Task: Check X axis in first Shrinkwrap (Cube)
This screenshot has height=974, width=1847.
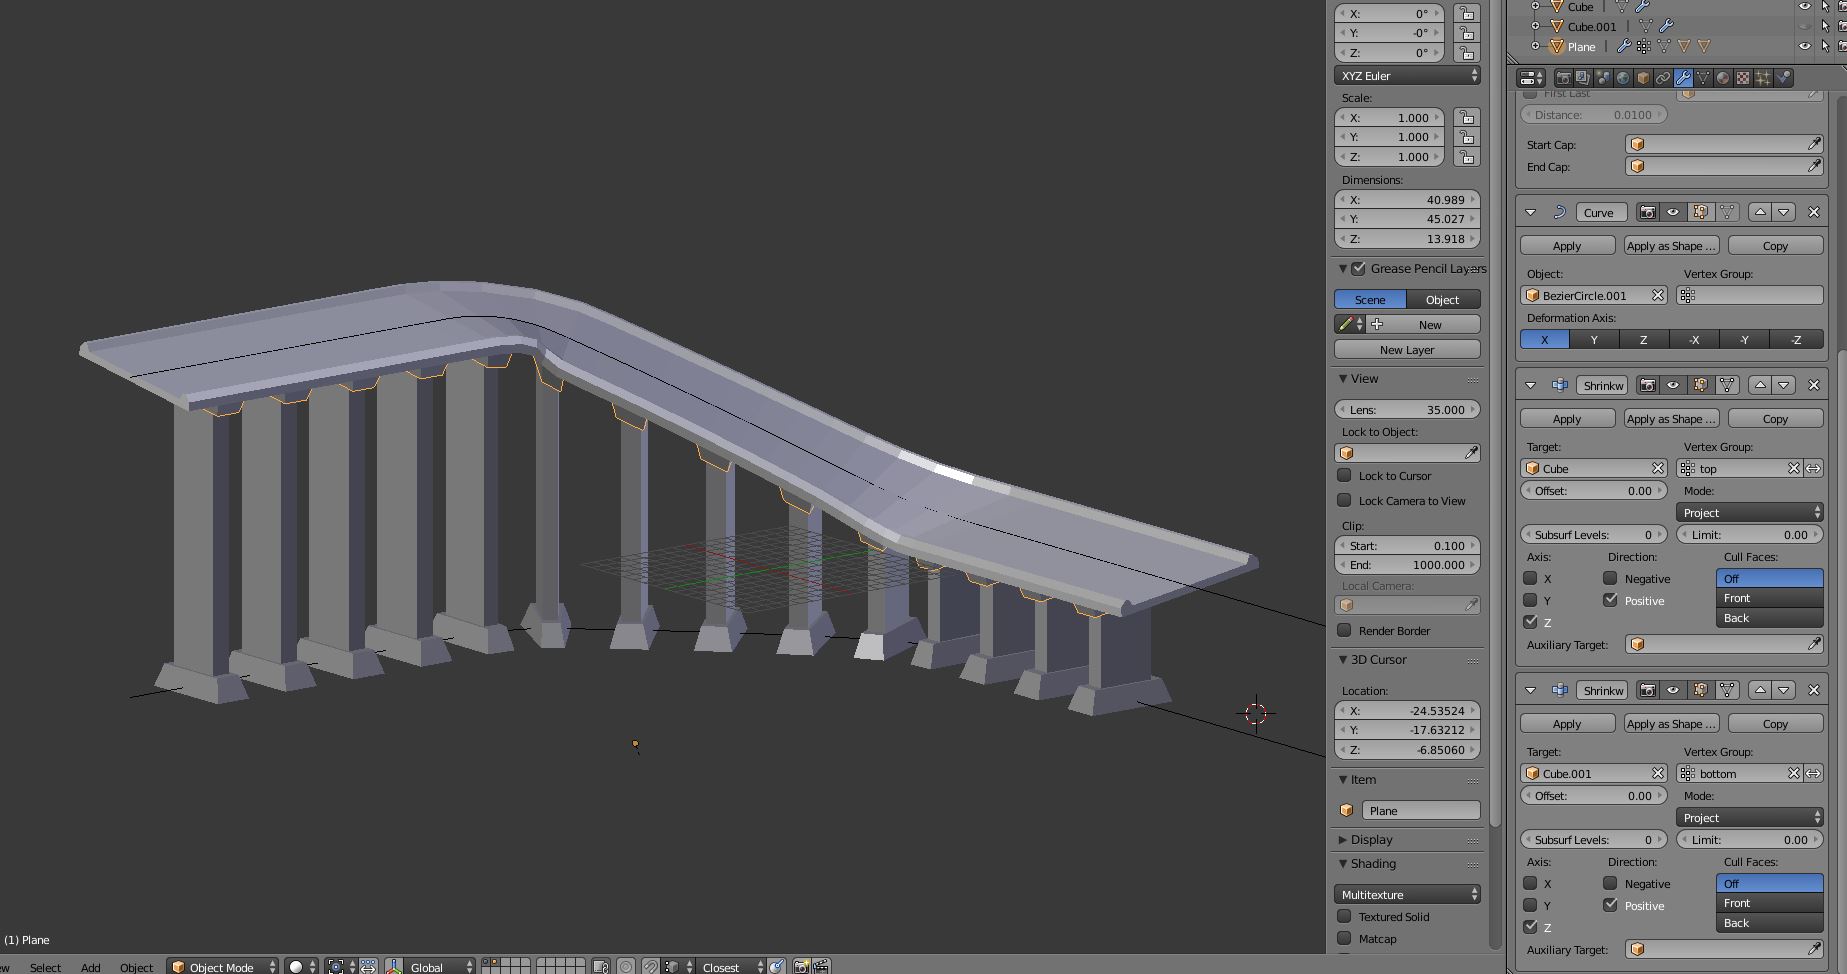Action: pyautogui.click(x=1530, y=578)
